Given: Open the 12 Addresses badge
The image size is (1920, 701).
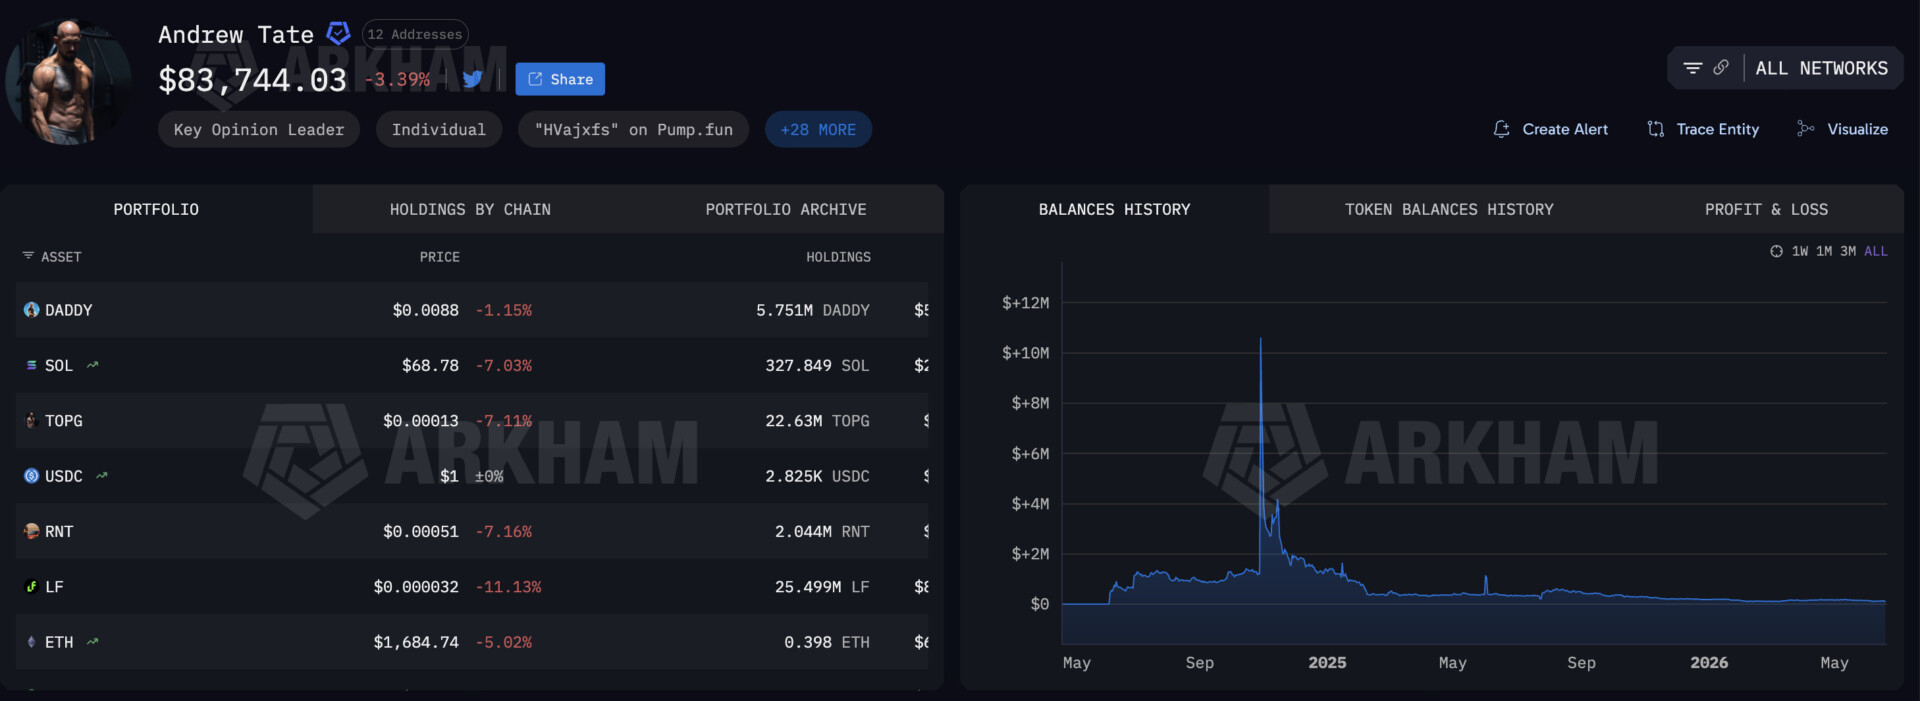Looking at the screenshot, I should 415,34.
